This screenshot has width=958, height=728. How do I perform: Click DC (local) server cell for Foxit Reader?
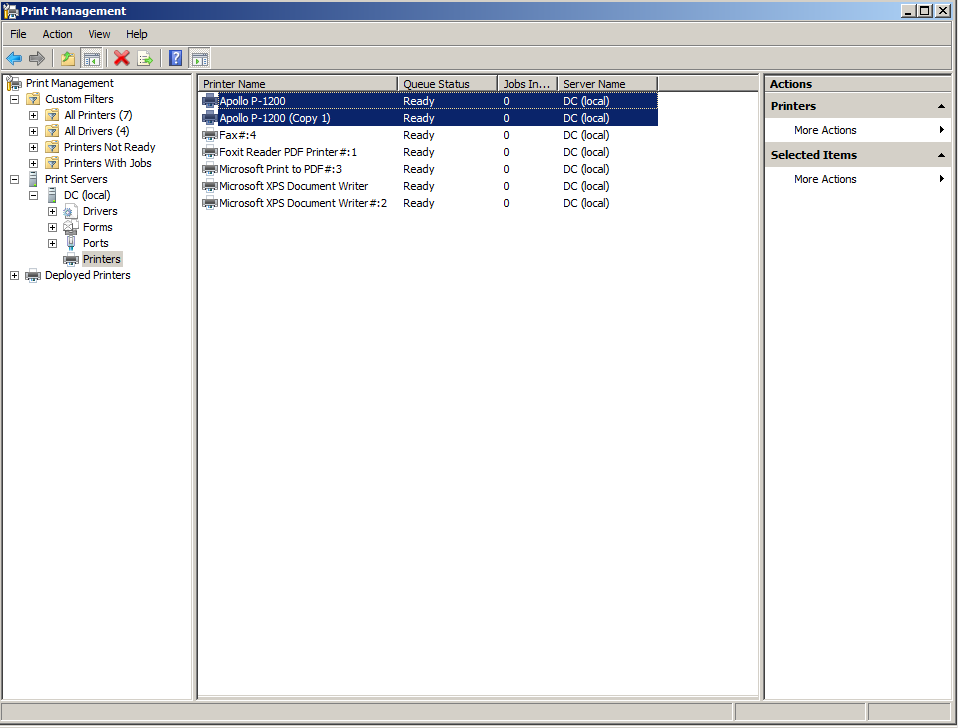pyautogui.click(x=586, y=152)
